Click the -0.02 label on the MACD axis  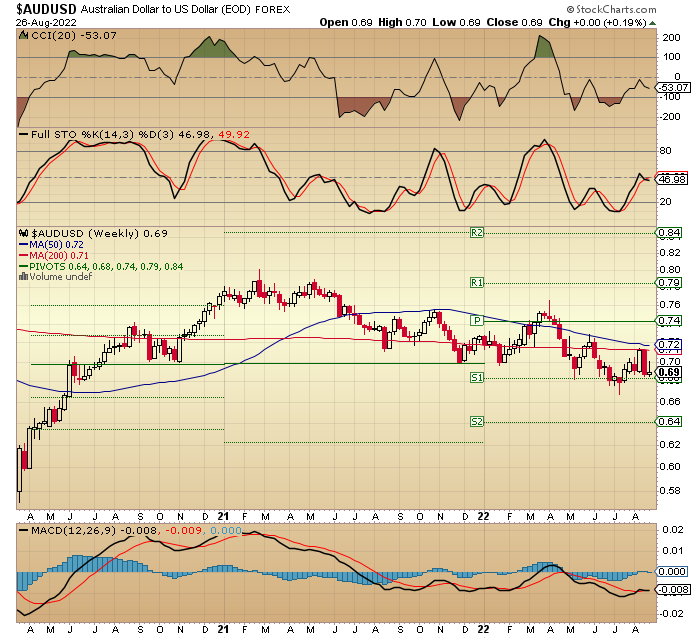click(x=671, y=614)
